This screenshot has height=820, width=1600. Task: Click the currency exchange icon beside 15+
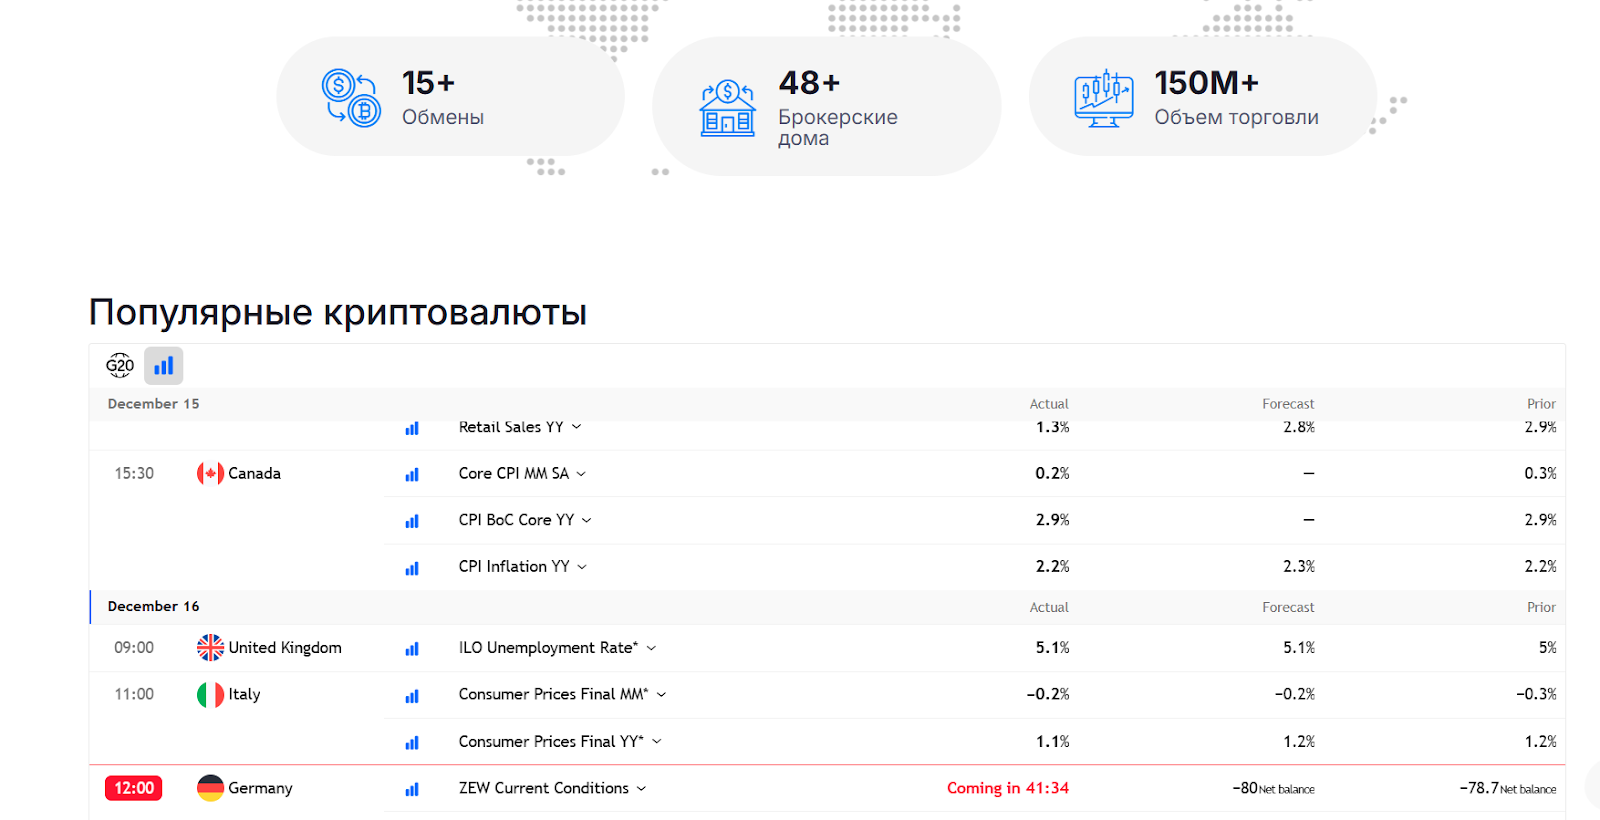point(351,97)
